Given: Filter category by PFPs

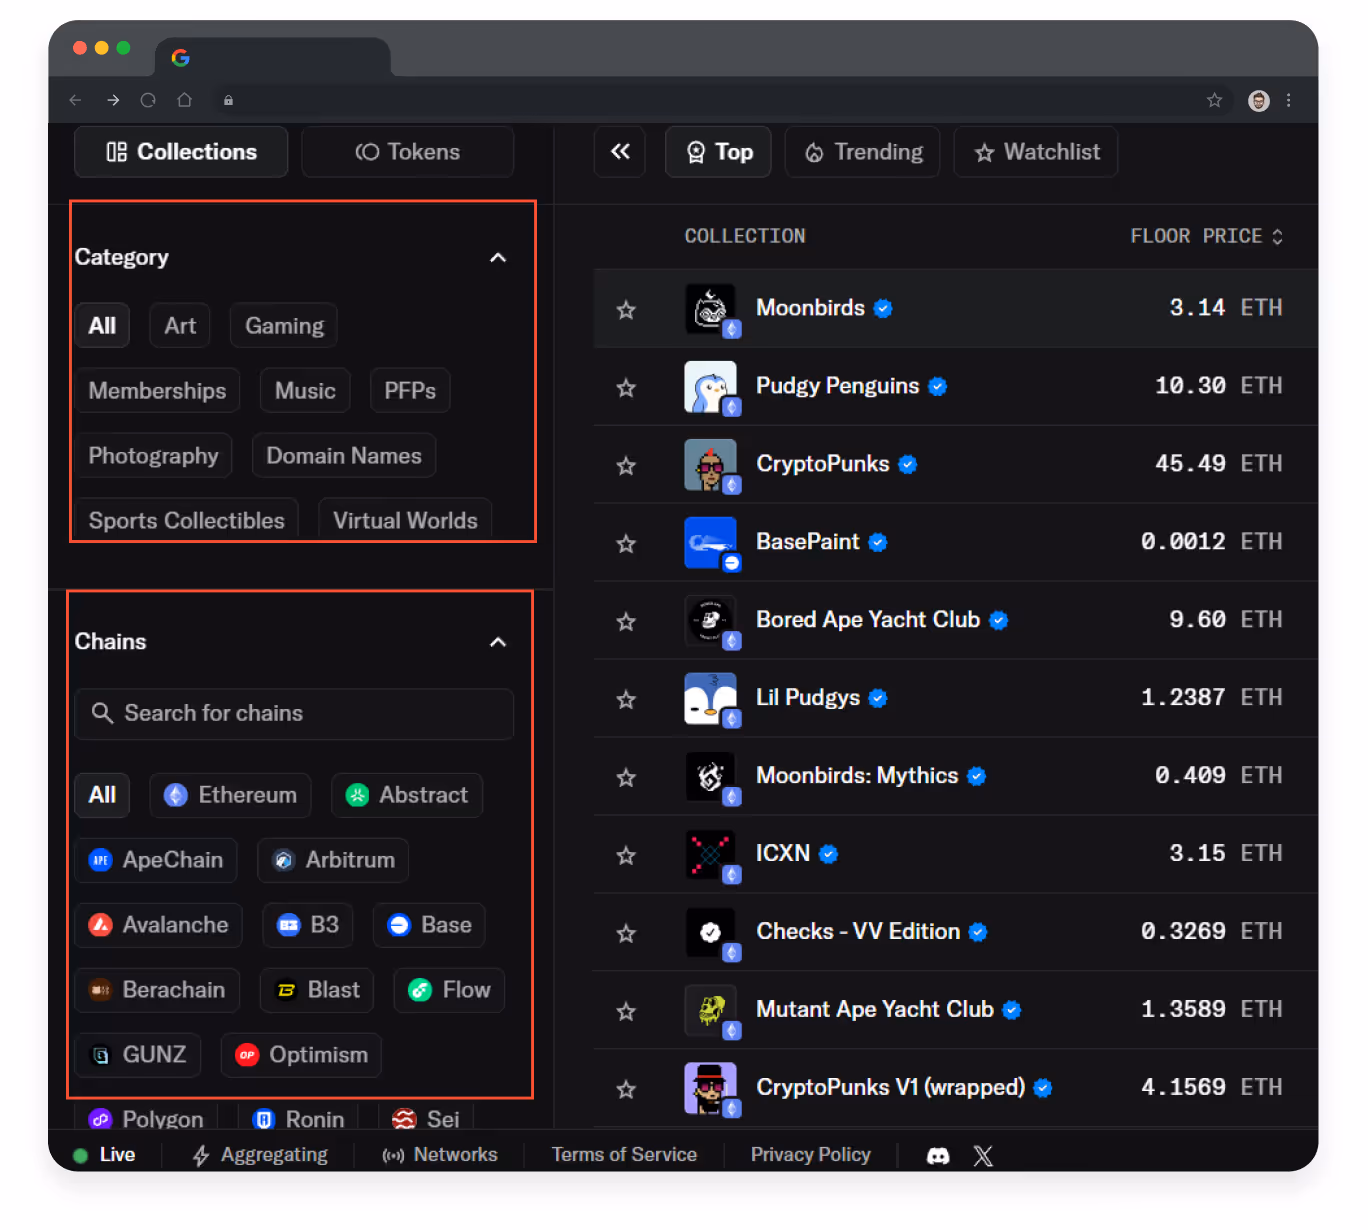Looking at the screenshot, I should click(x=410, y=391).
